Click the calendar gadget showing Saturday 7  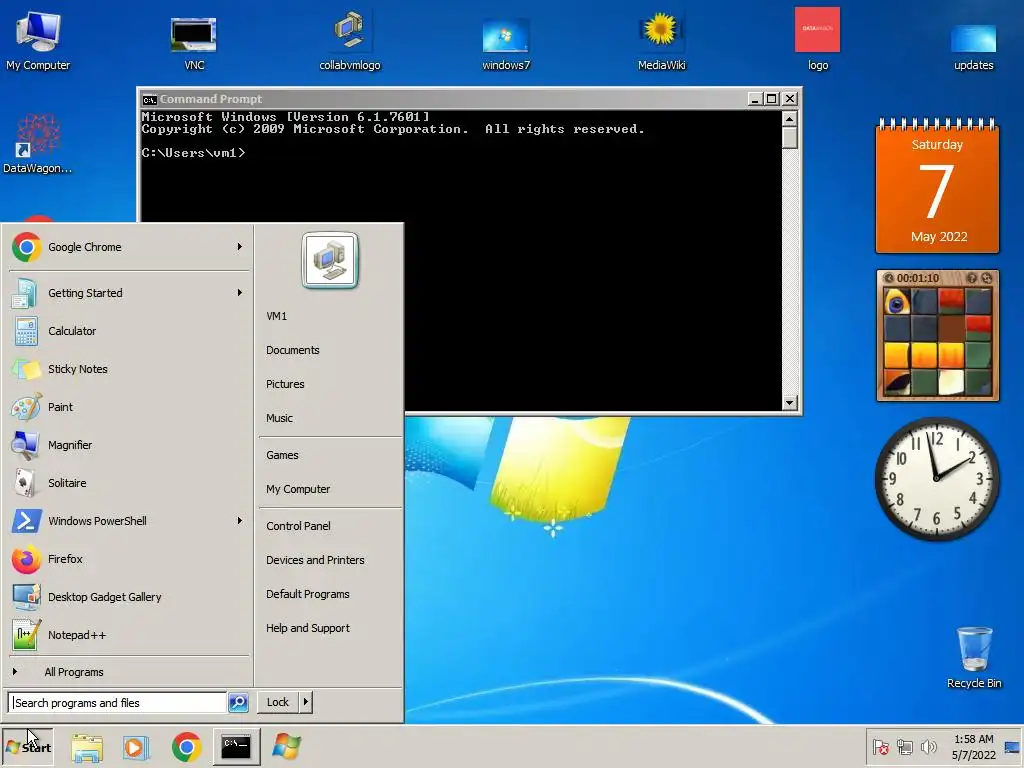(937, 185)
